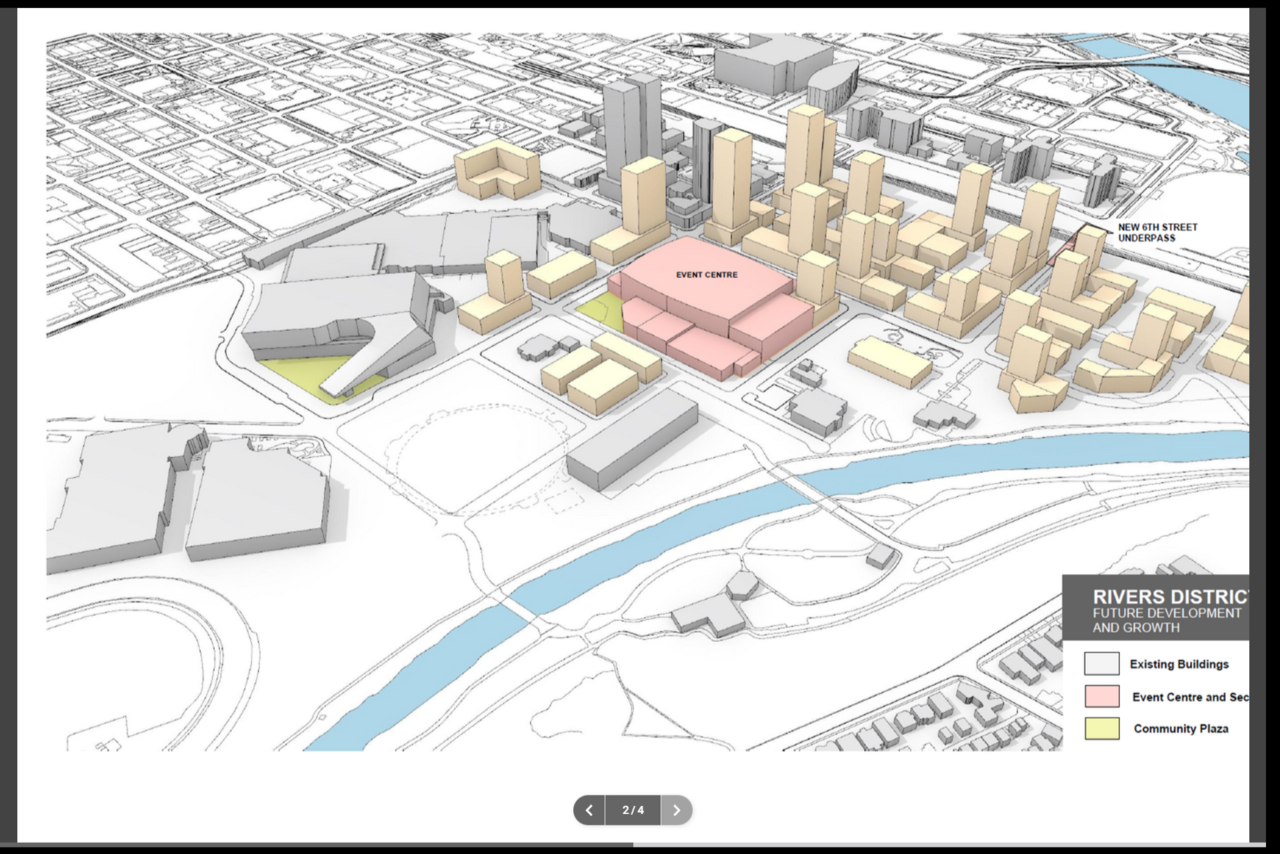Viewport: 1280px width, 854px height.
Task: Click the RIVERS DISTRICT legend title
Action: tap(1170, 597)
